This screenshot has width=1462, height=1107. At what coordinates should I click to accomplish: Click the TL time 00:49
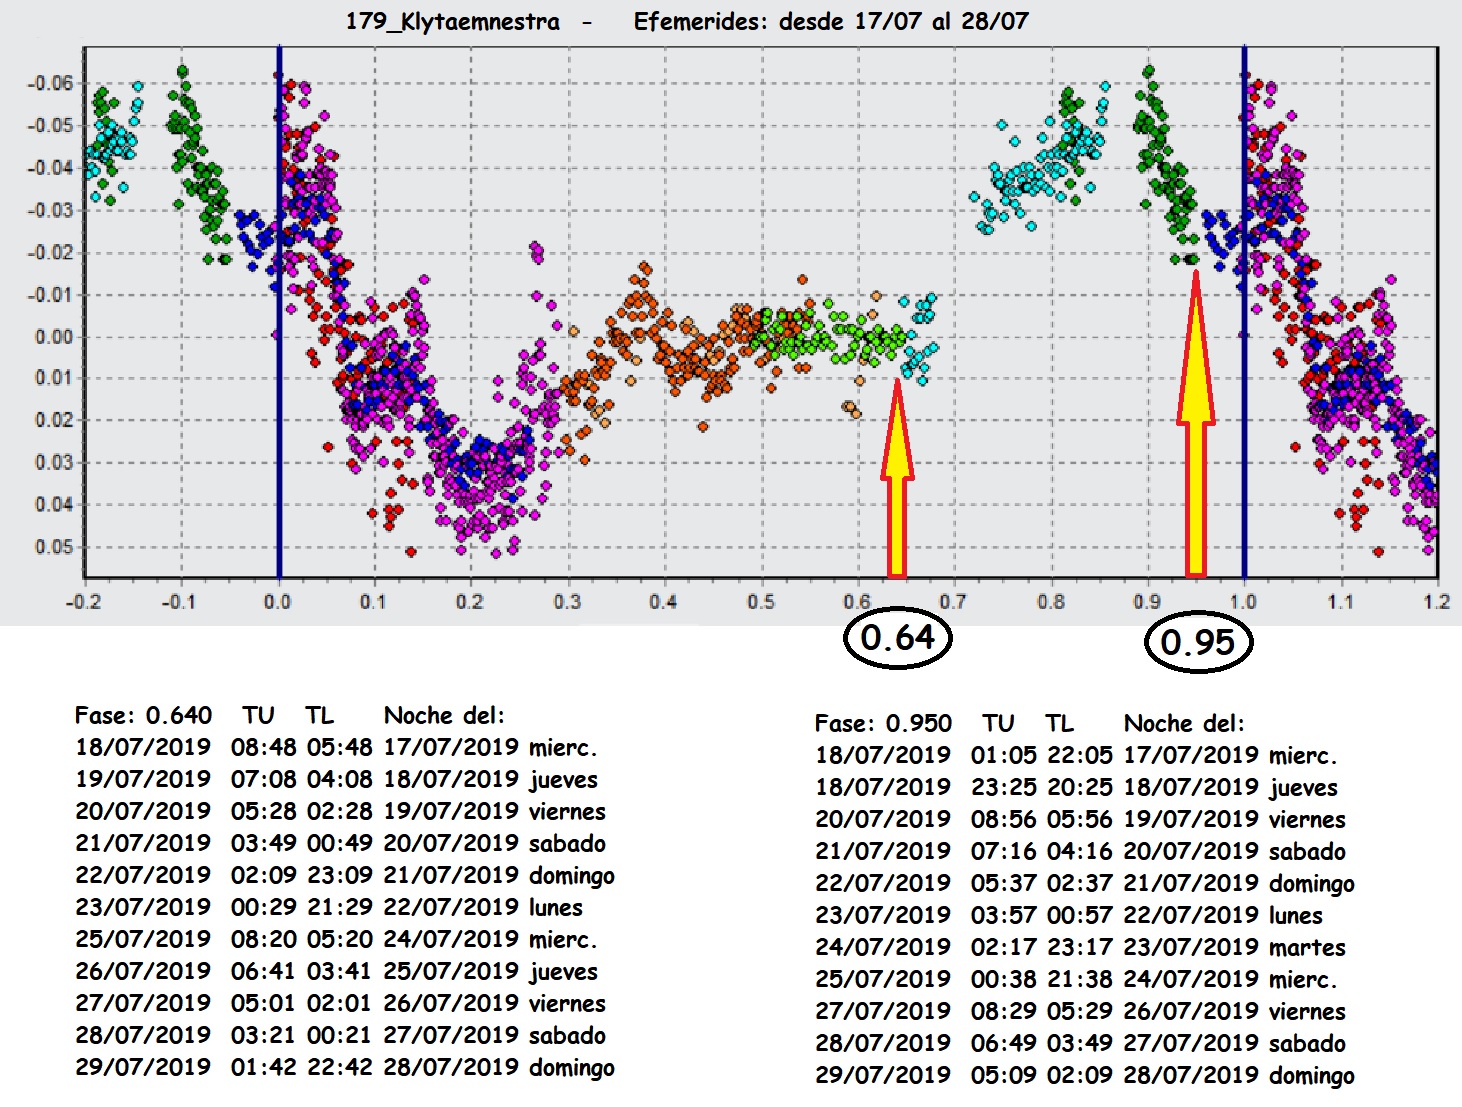point(340,844)
